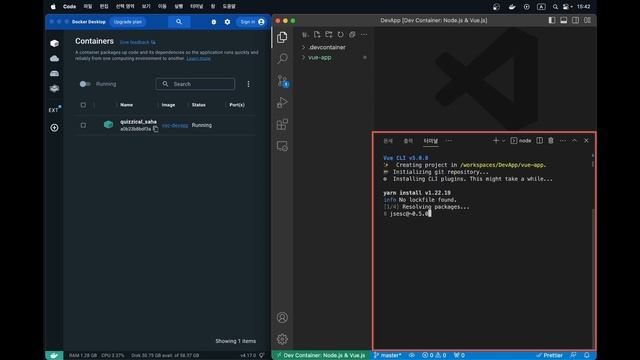Click Give feedback link
Screen dimensions: 640x360
[x=137, y=42]
